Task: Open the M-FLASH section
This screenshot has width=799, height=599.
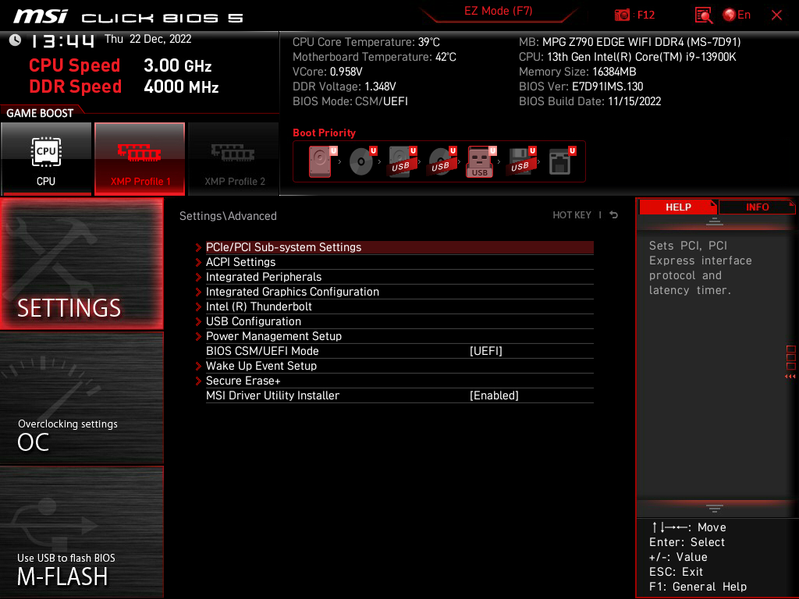Action: click(x=82, y=531)
